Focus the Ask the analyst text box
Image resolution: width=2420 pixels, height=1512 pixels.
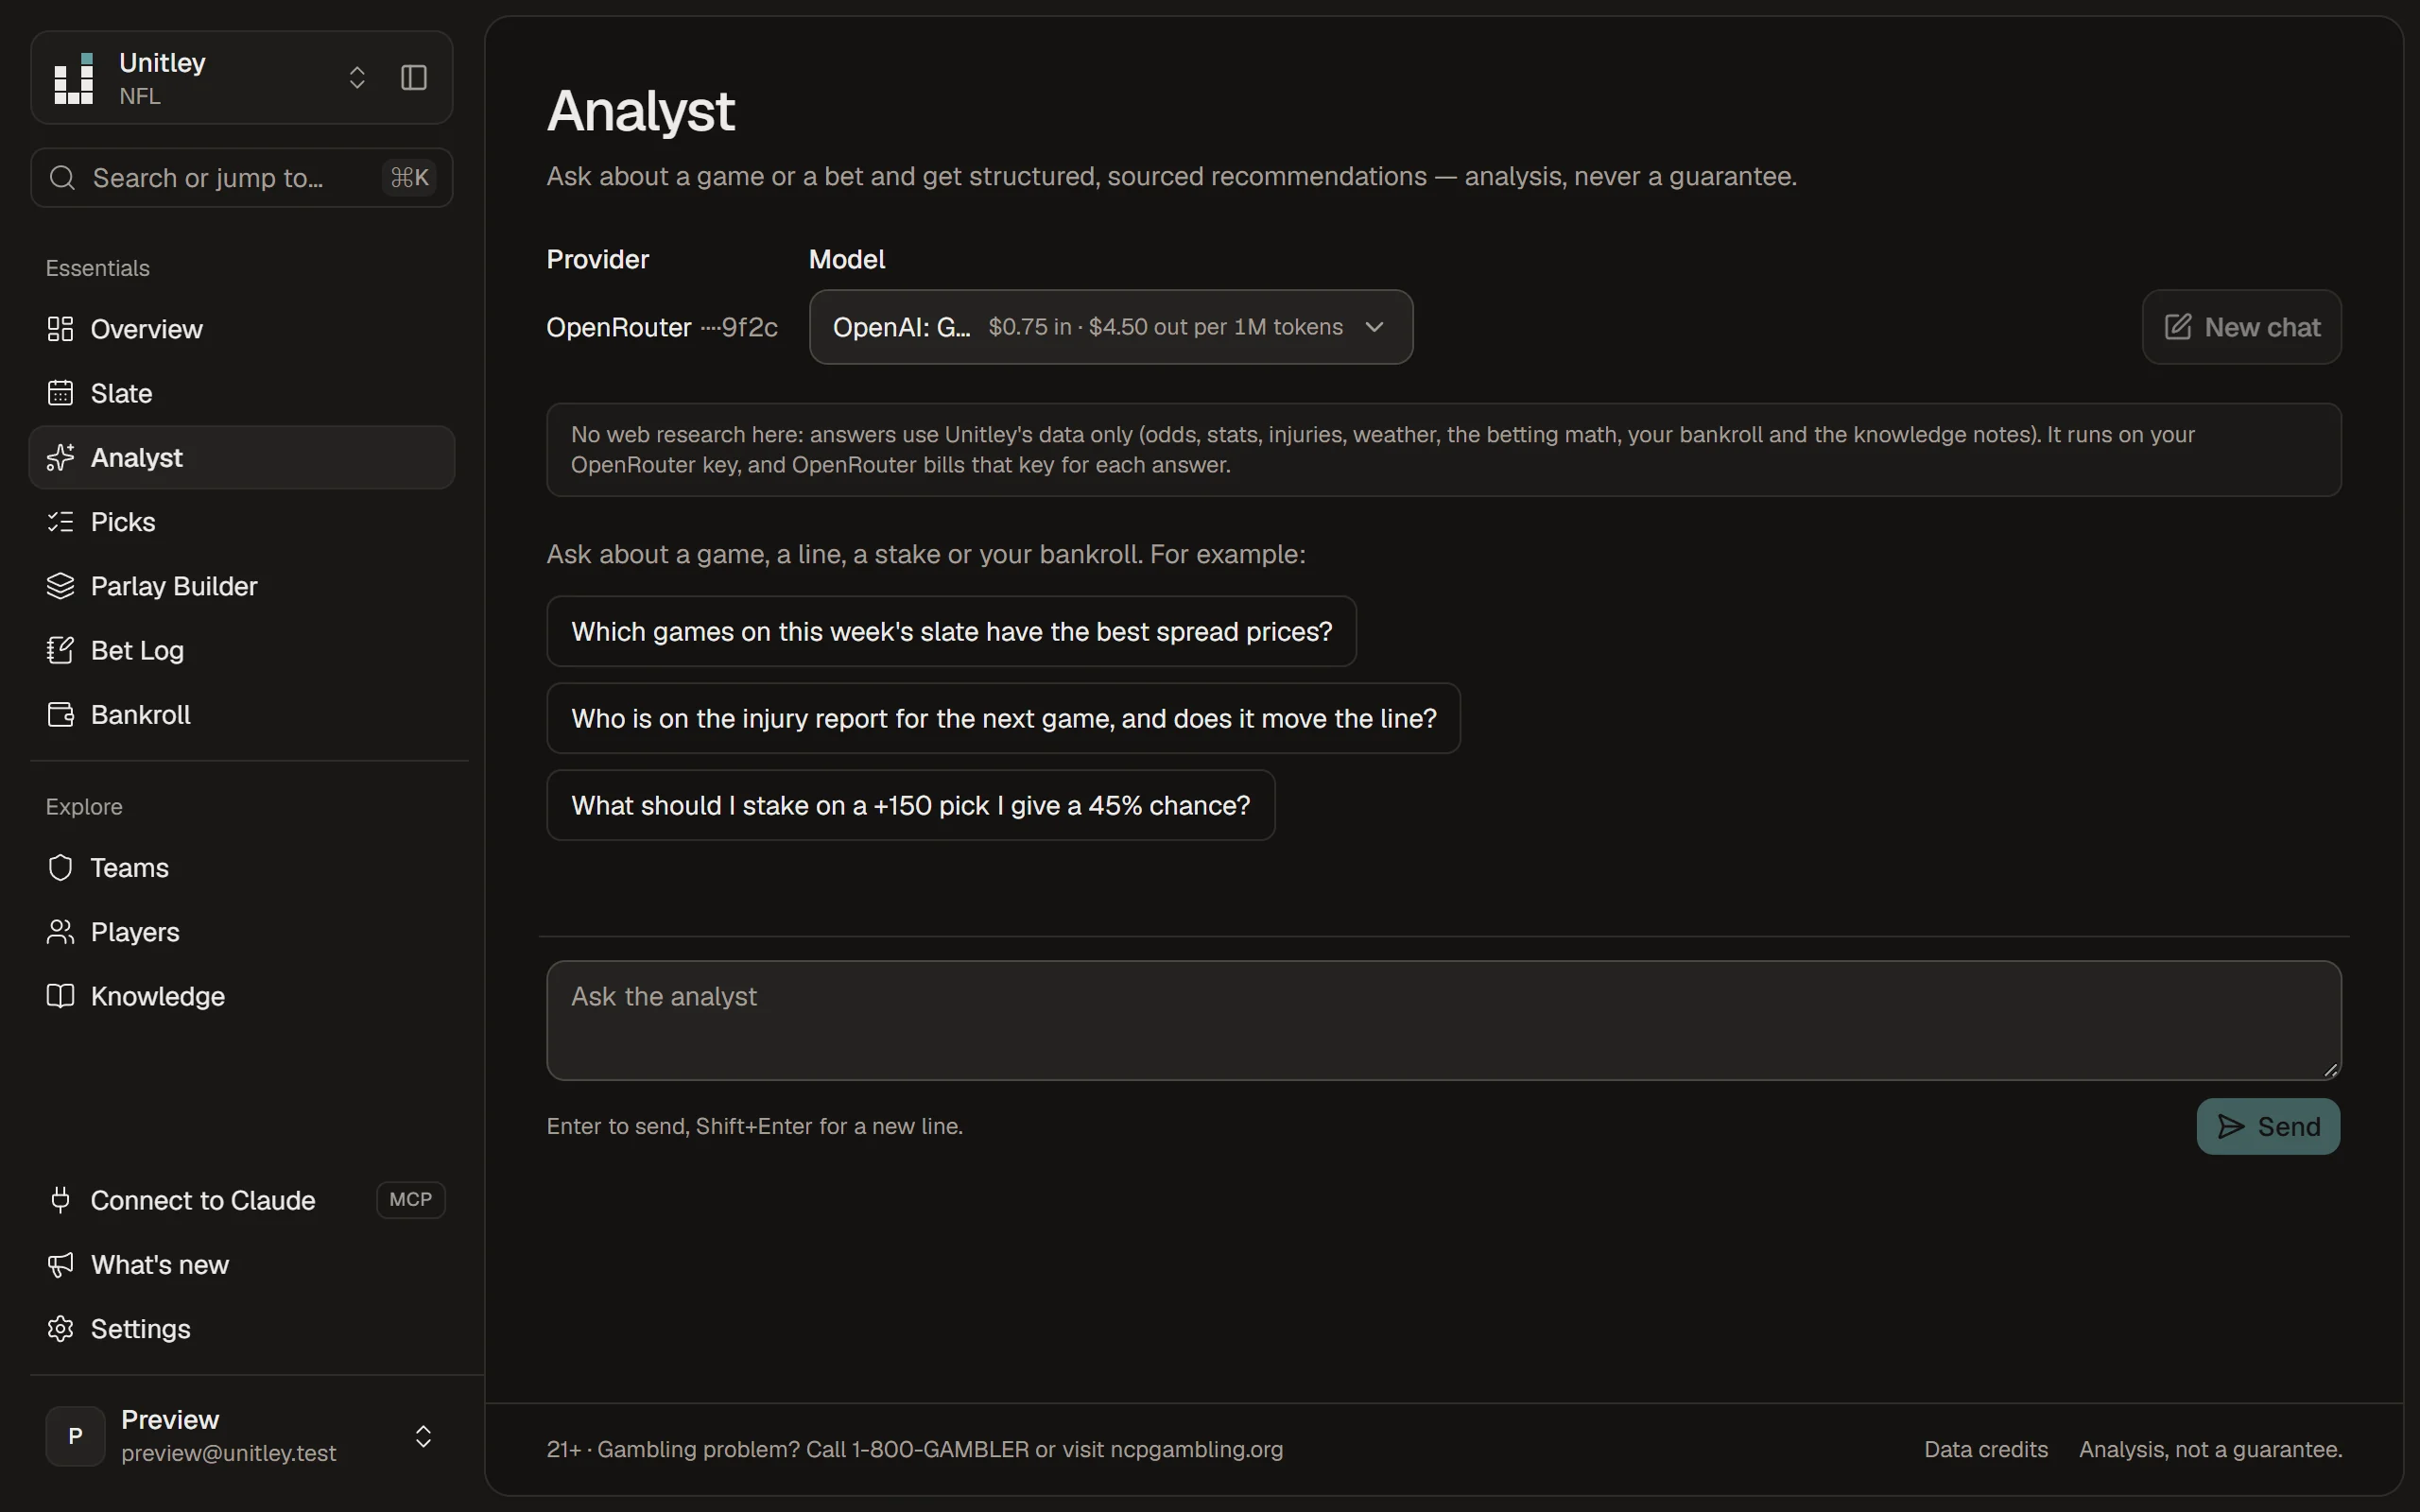tap(1443, 1020)
